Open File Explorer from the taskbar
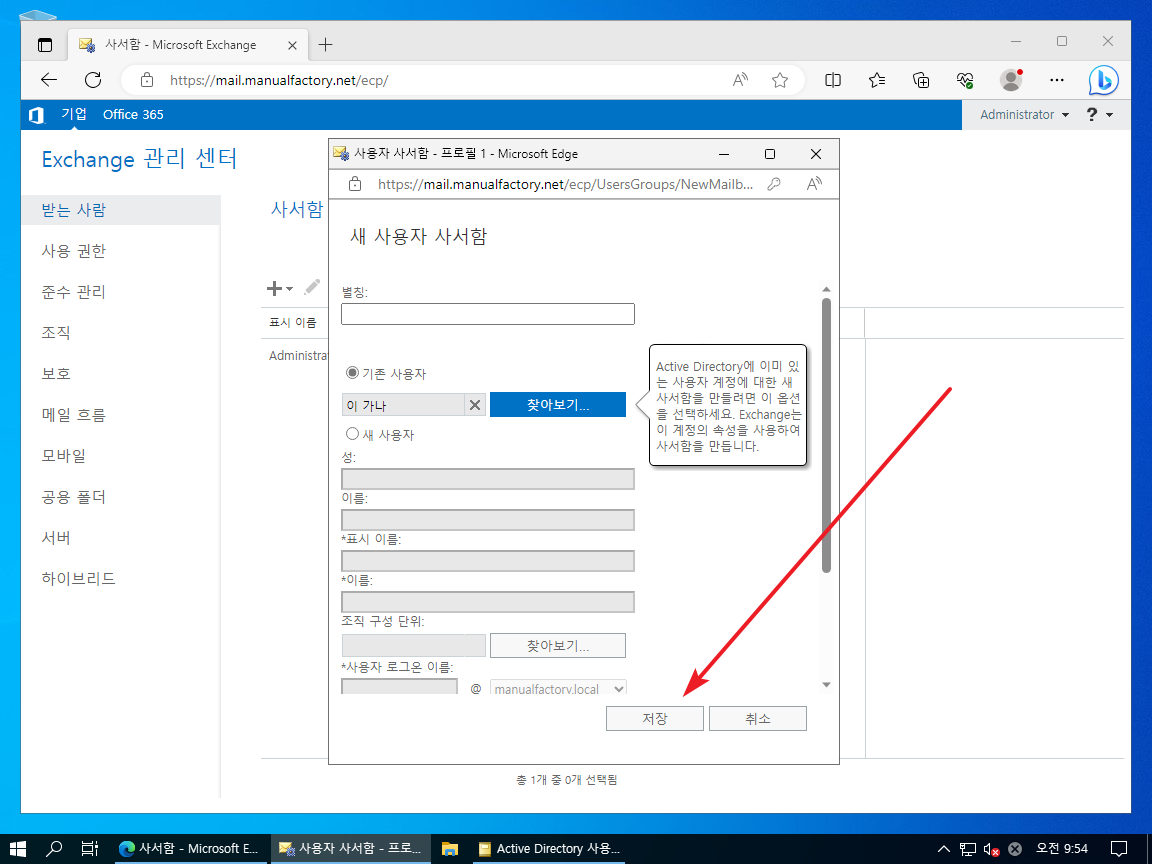This screenshot has width=1152, height=864. [450, 849]
